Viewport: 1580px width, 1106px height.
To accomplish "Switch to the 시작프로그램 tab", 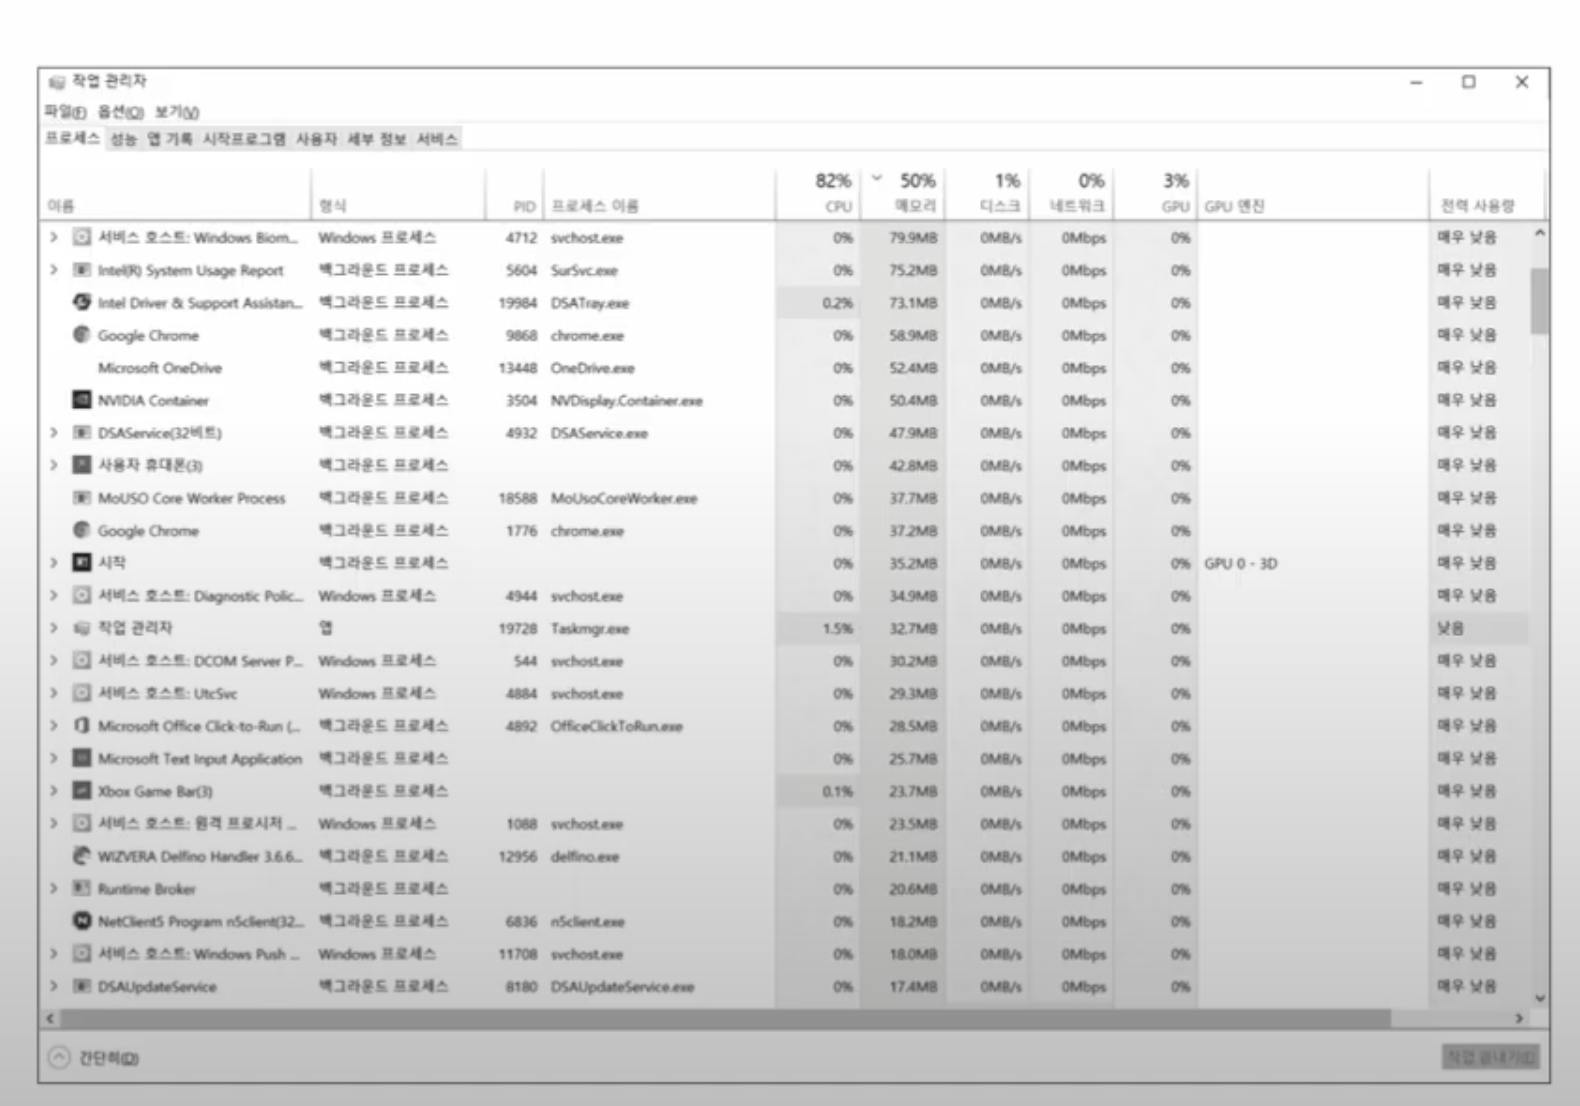I will [244, 139].
